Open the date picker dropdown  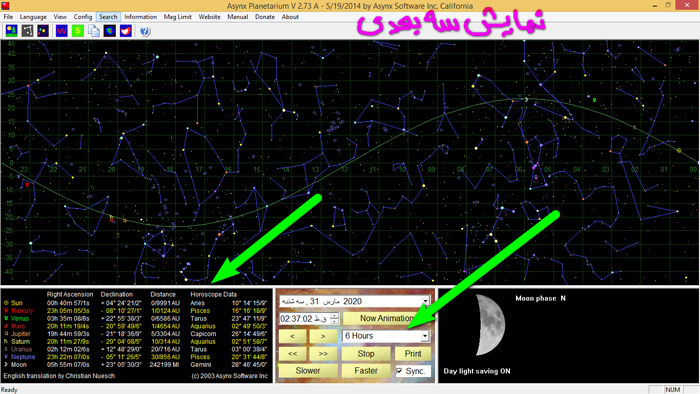click(425, 302)
